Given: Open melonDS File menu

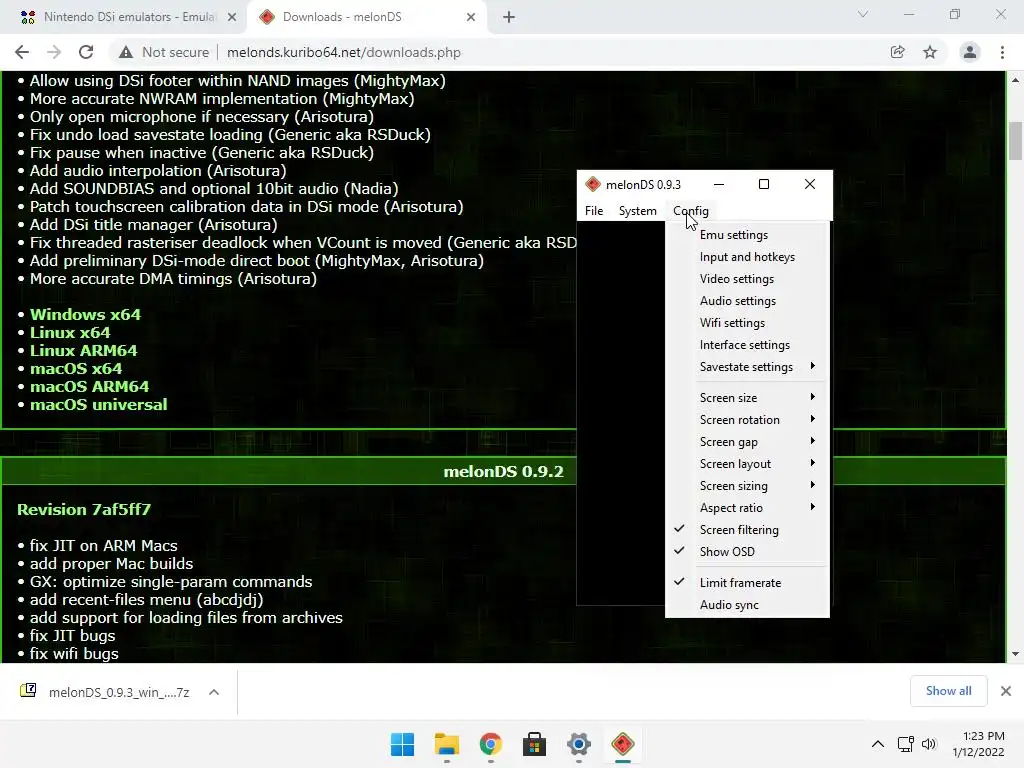Looking at the screenshot, I should click(x=594, y=211).
